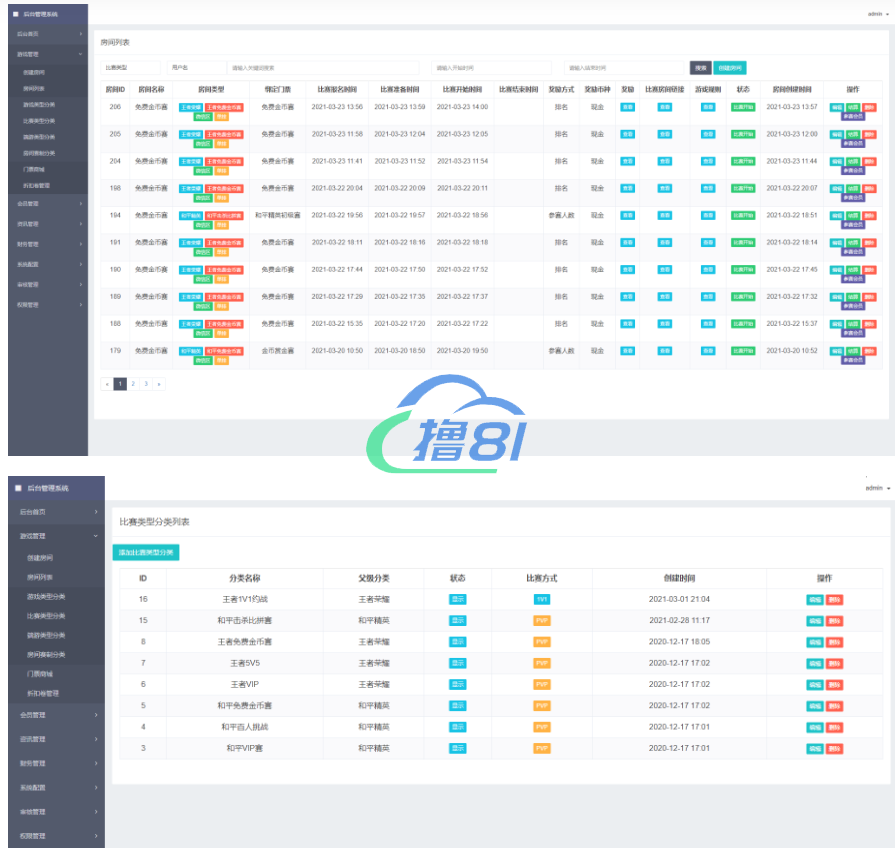Toggle 显示 status badge for 王者5V5
Screen dimensions: 895x848
[x=457, y=663]
